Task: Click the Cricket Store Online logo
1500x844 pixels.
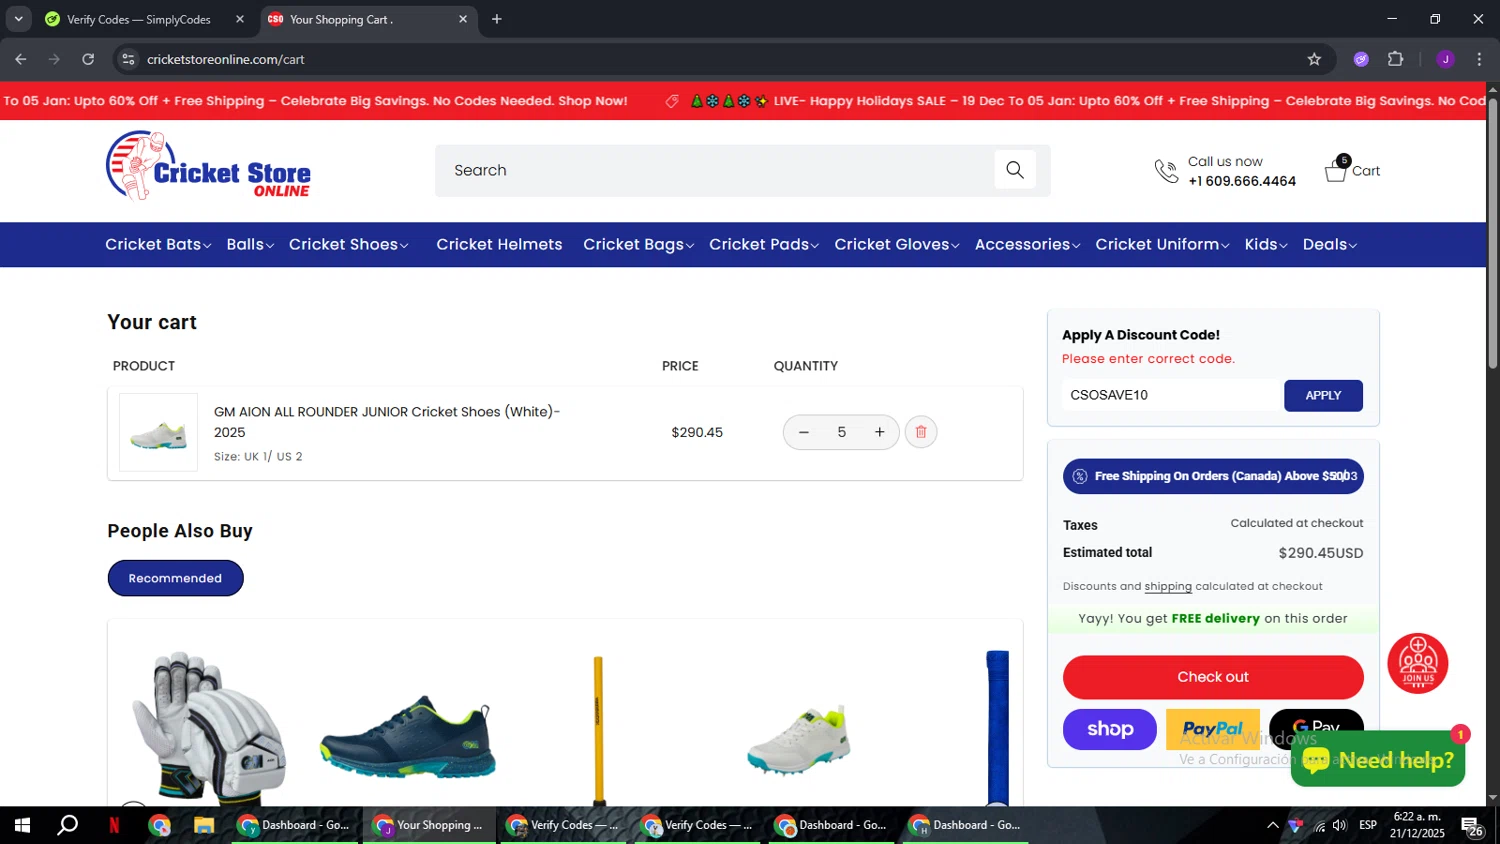Action: [x=208, y=166]
